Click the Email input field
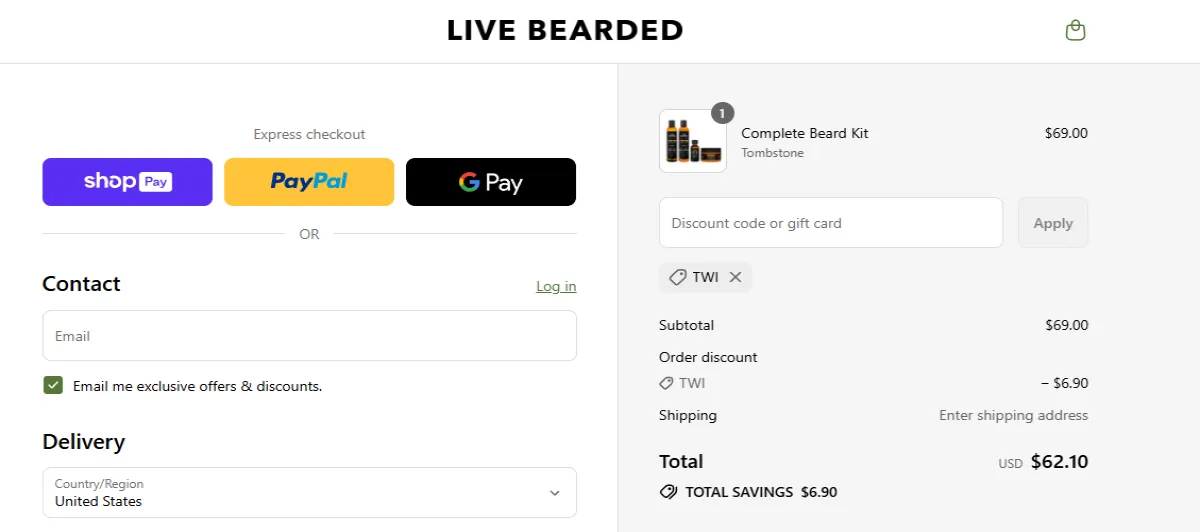The height and width of the screenshot is (532, 1200). click(x=309, y=336)
